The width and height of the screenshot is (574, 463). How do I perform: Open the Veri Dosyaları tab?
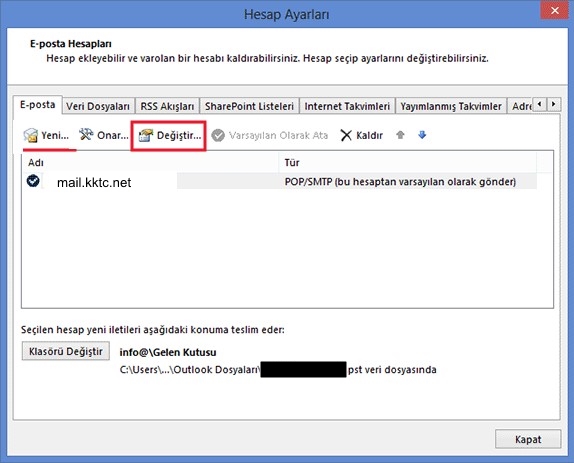click(98, 106)
